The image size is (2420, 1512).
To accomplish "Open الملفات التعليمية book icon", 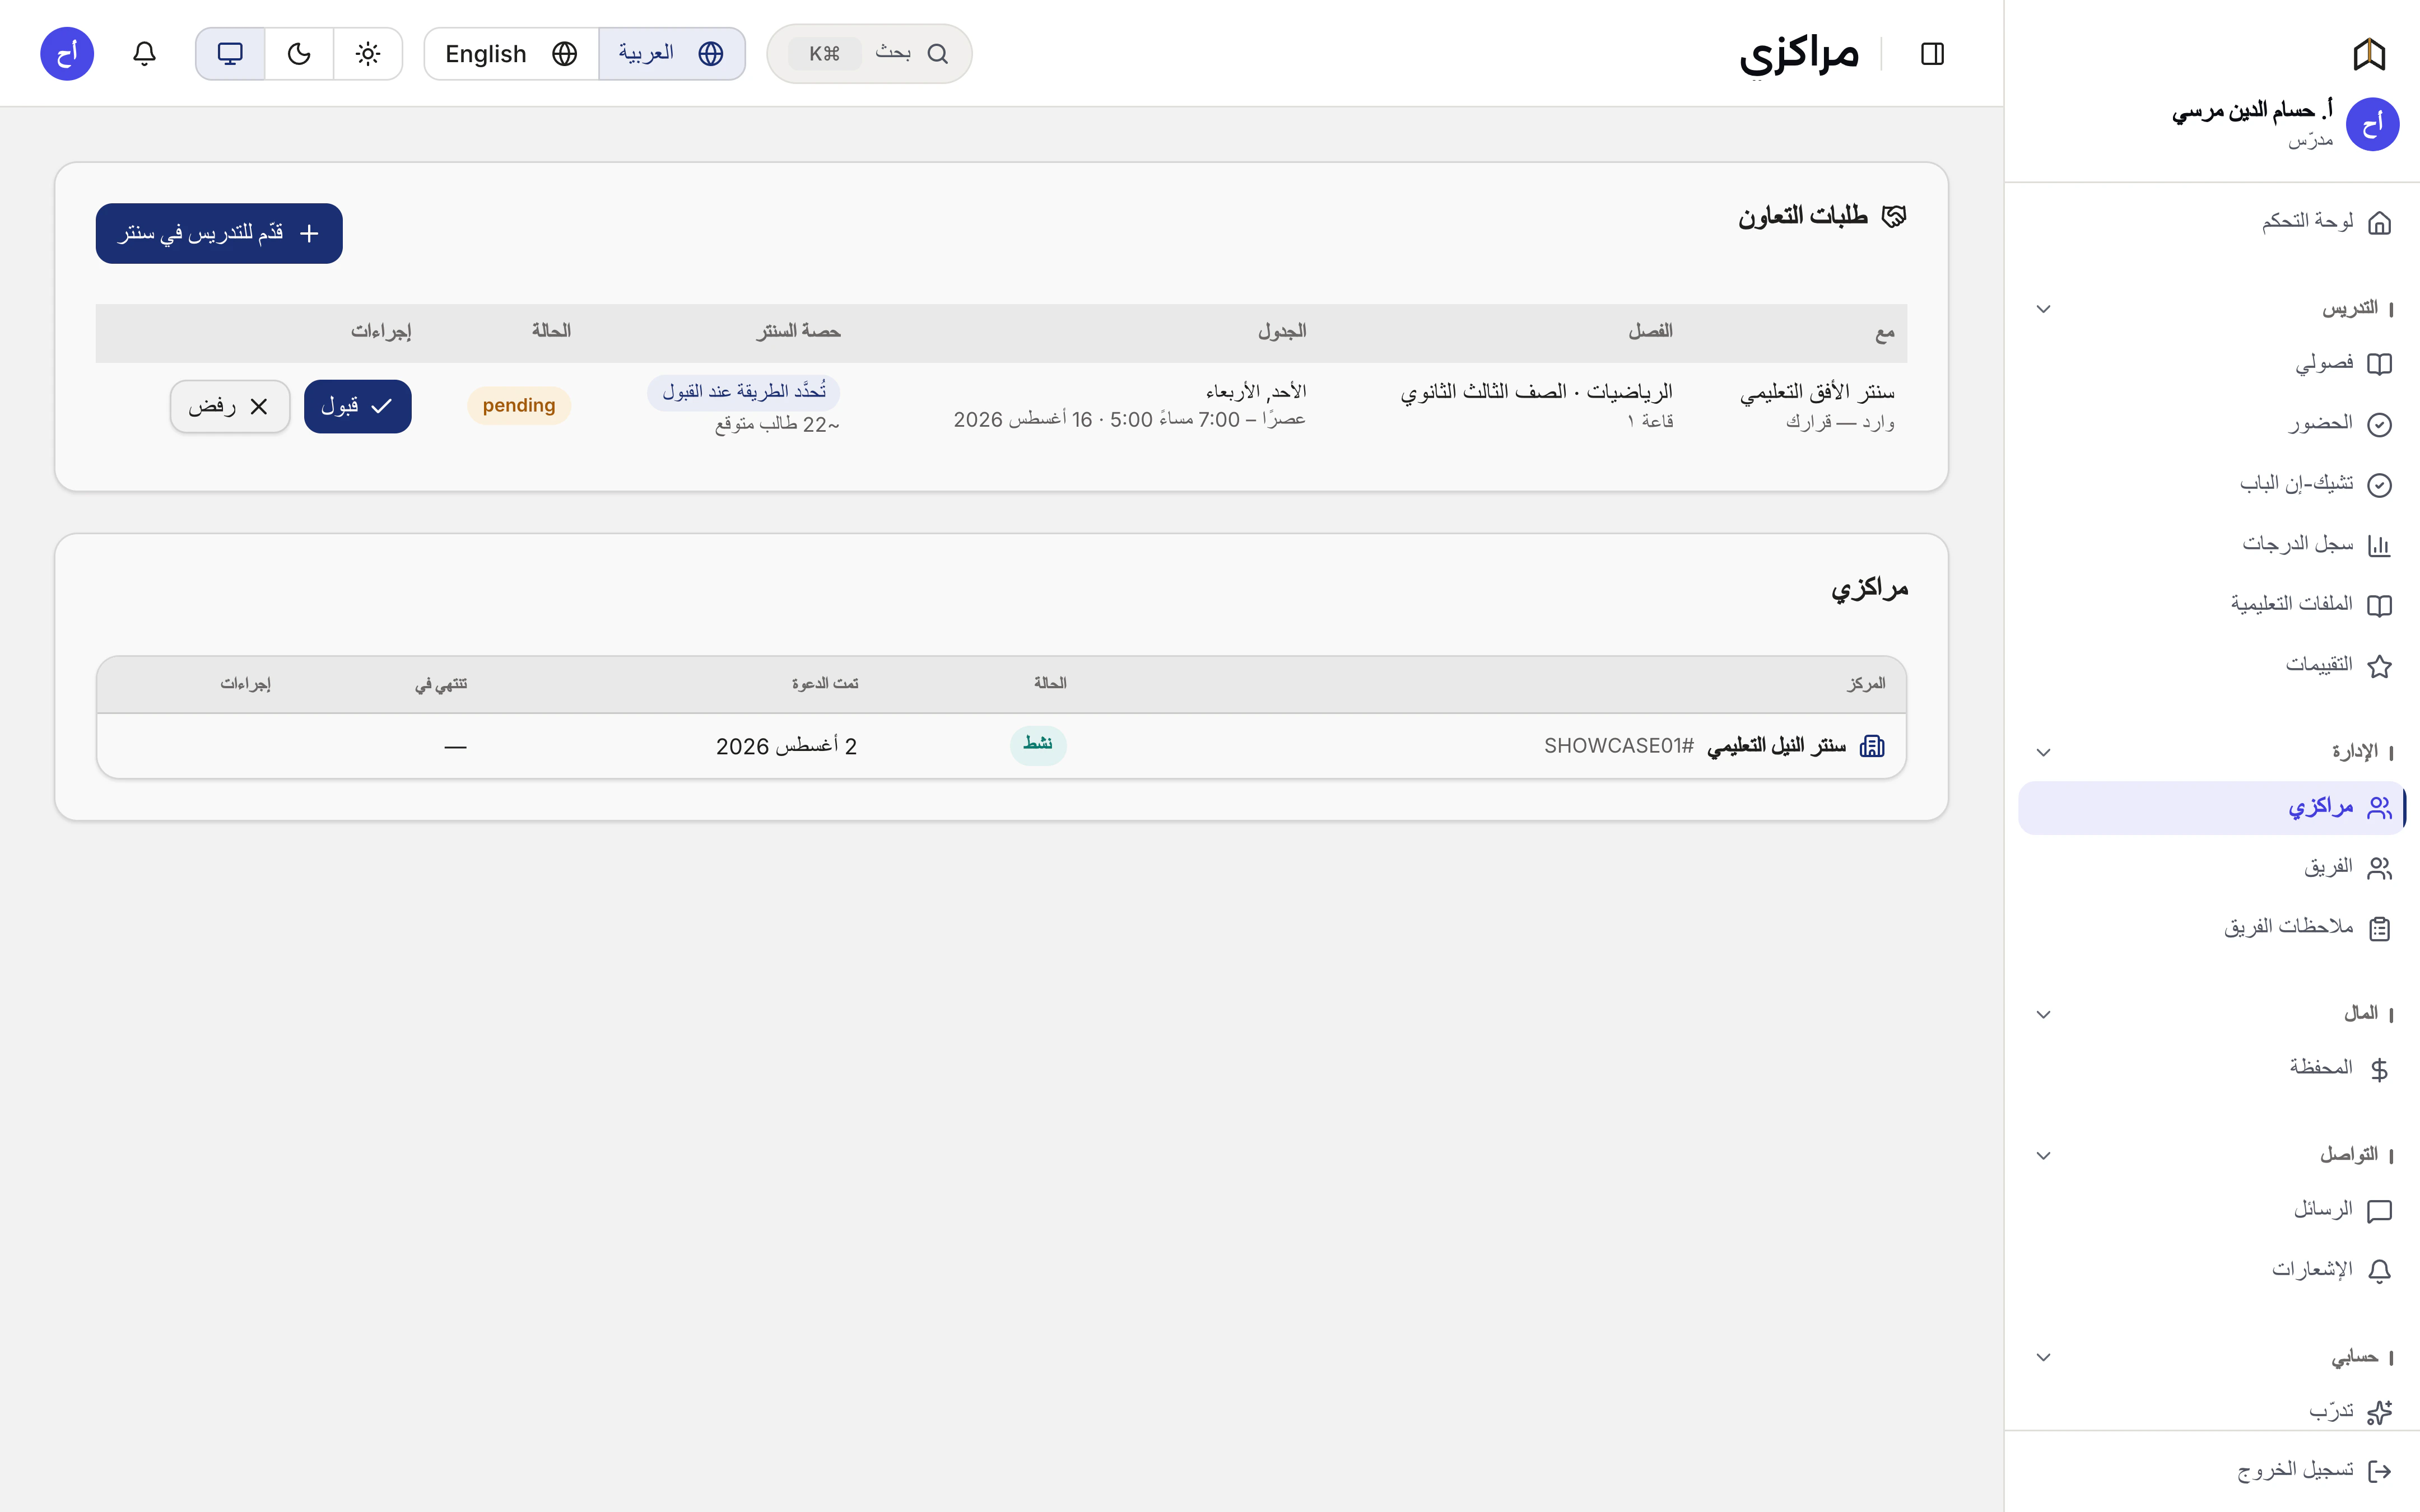I will coord(2380,605).
